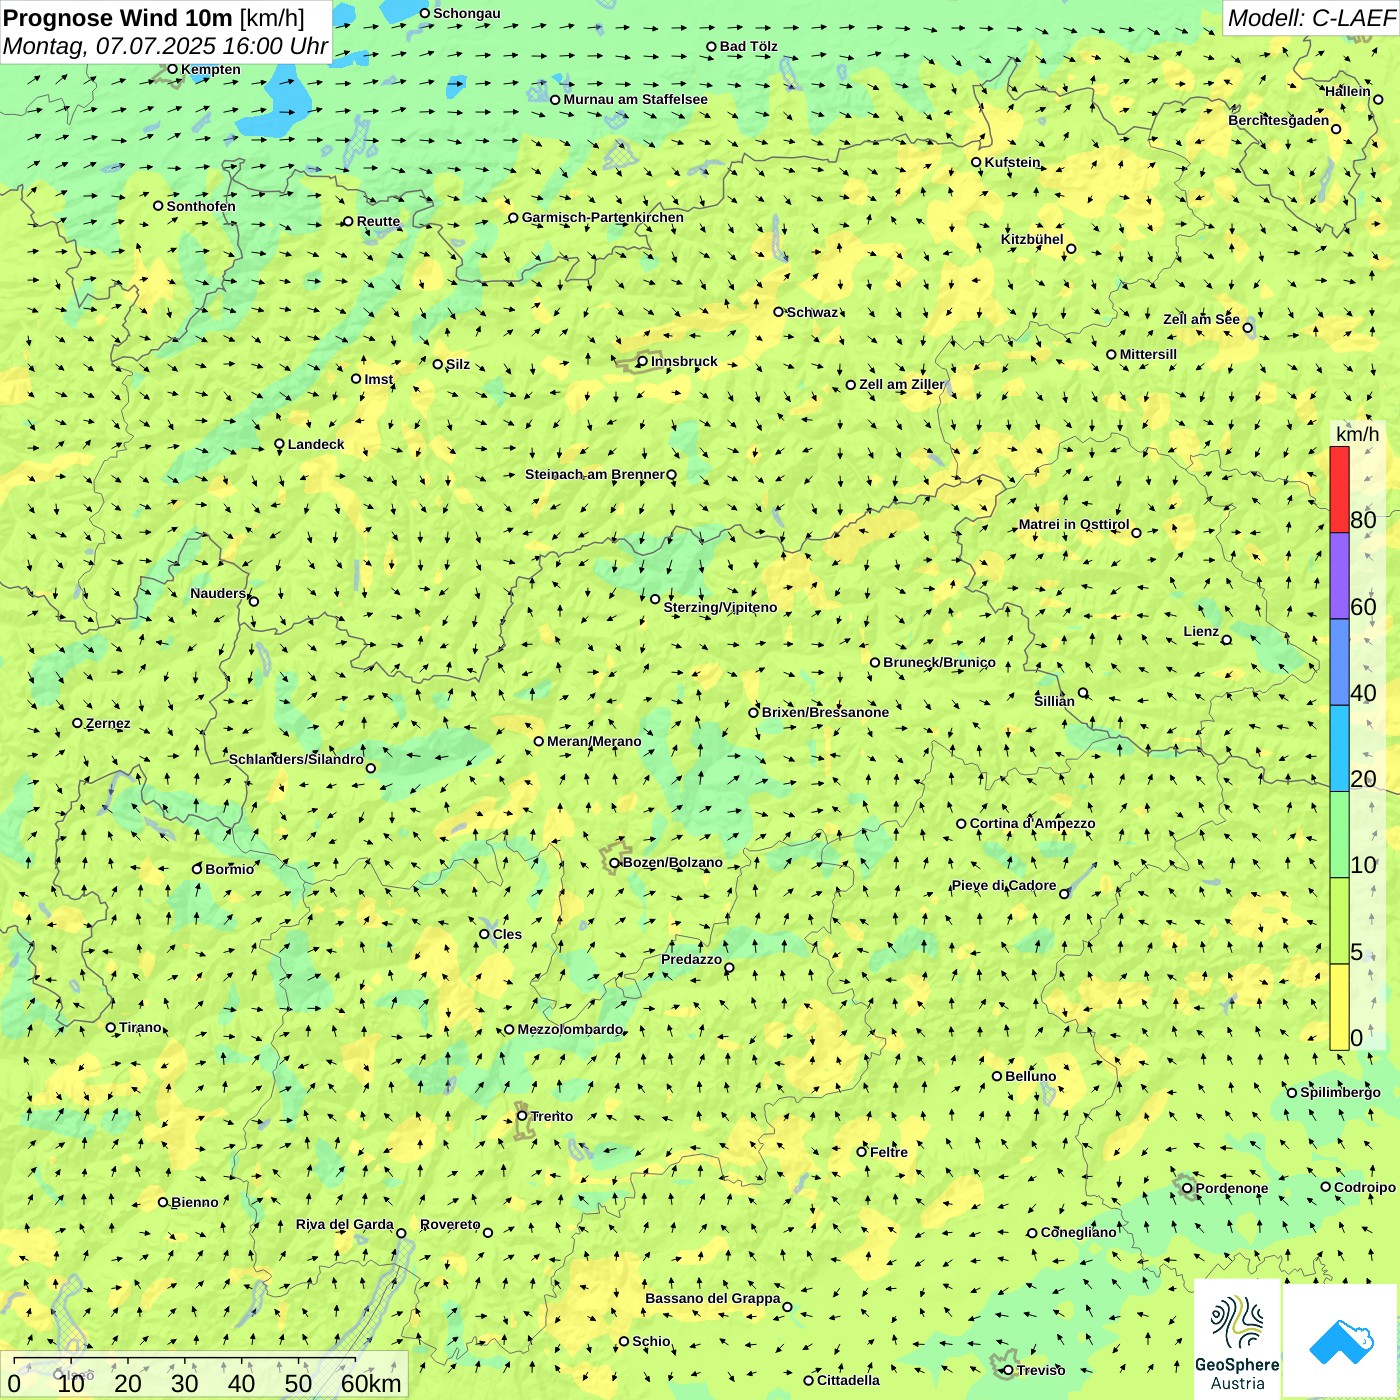Click the 'Bassano del Grappa' label

pos(713,1298)
